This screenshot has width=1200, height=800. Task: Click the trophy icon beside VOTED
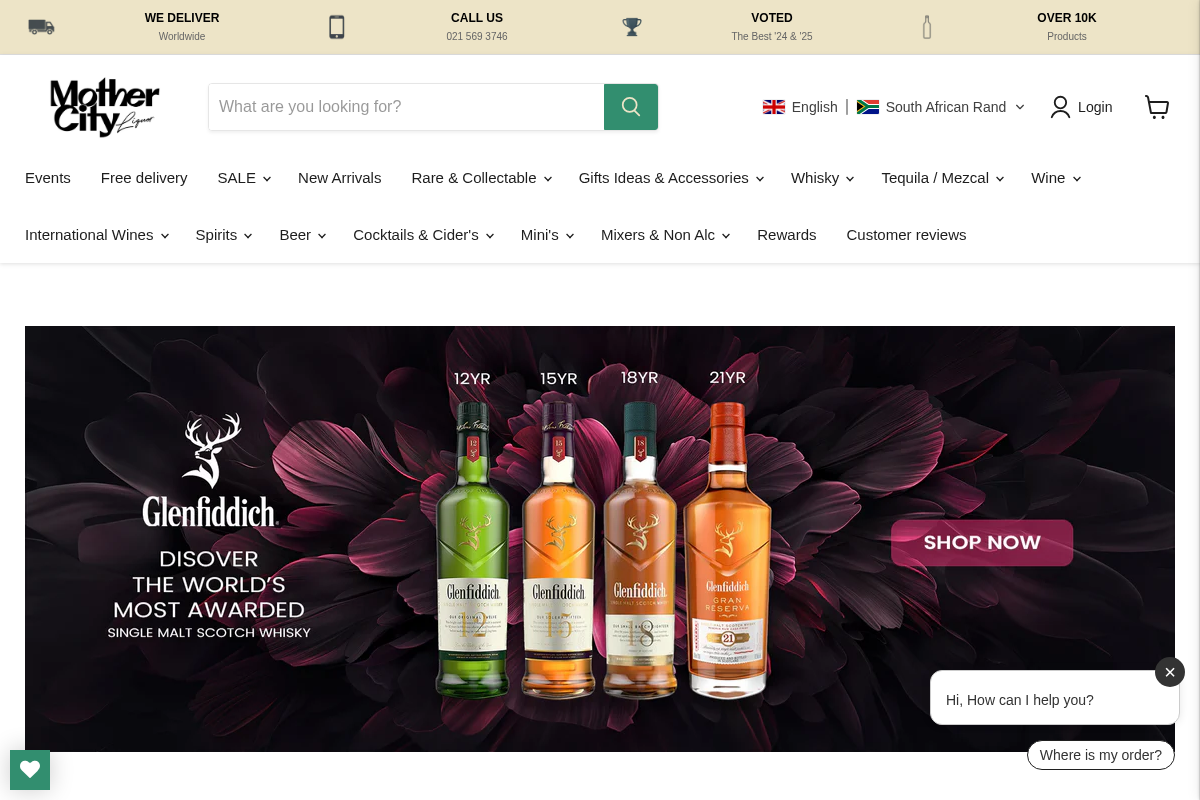631,27
